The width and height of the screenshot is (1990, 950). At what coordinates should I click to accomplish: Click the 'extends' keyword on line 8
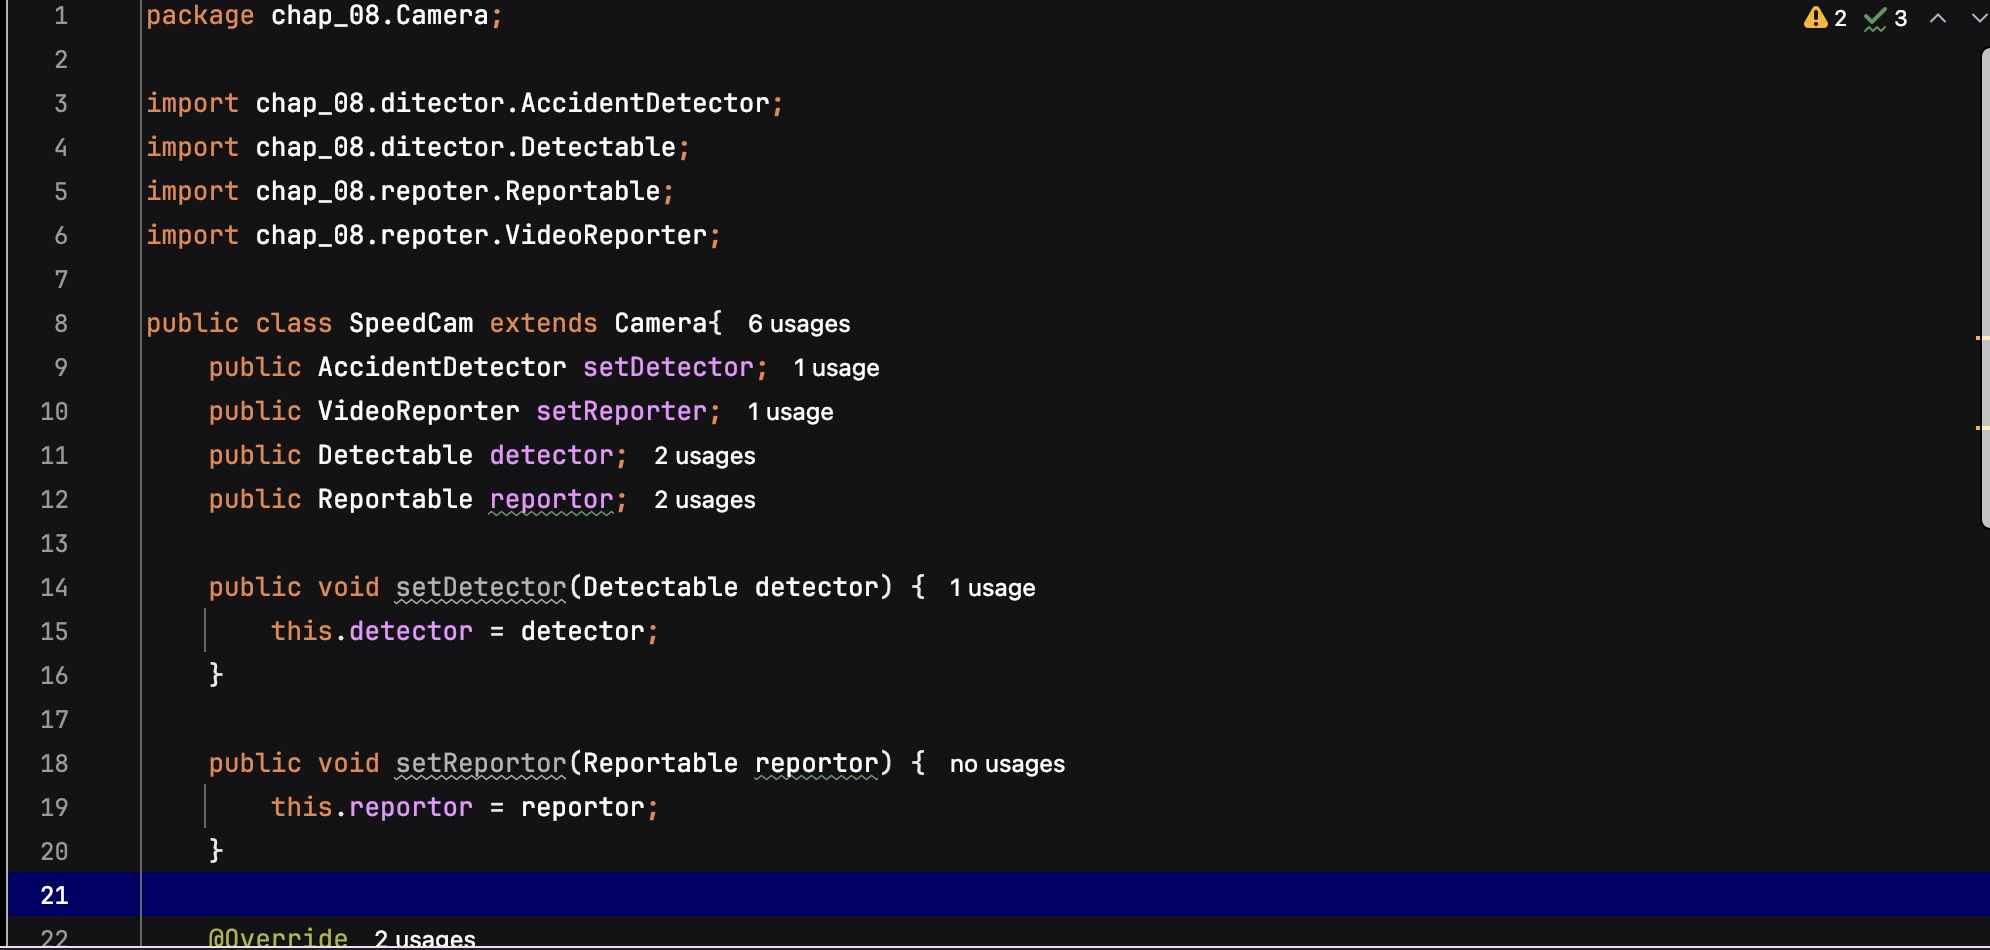click(543, 323)
